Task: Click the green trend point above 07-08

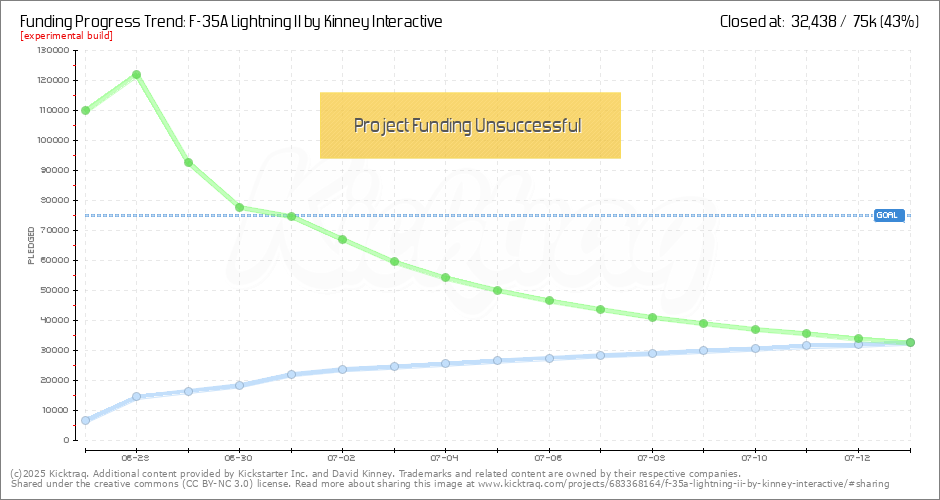Action: click(x=652, y=317)
